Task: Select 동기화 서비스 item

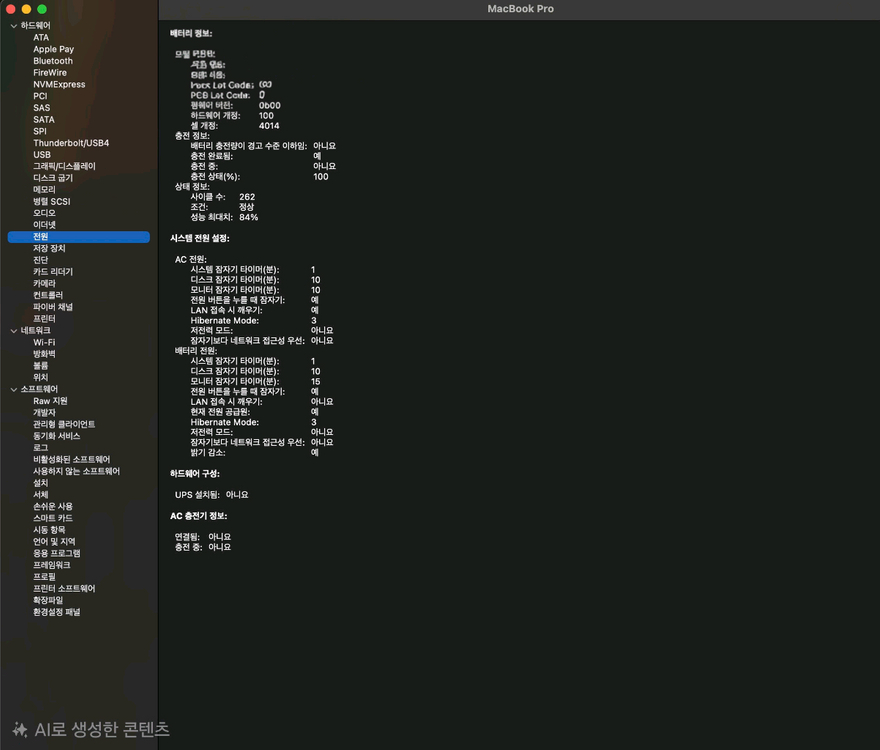Action: [57, 436]
